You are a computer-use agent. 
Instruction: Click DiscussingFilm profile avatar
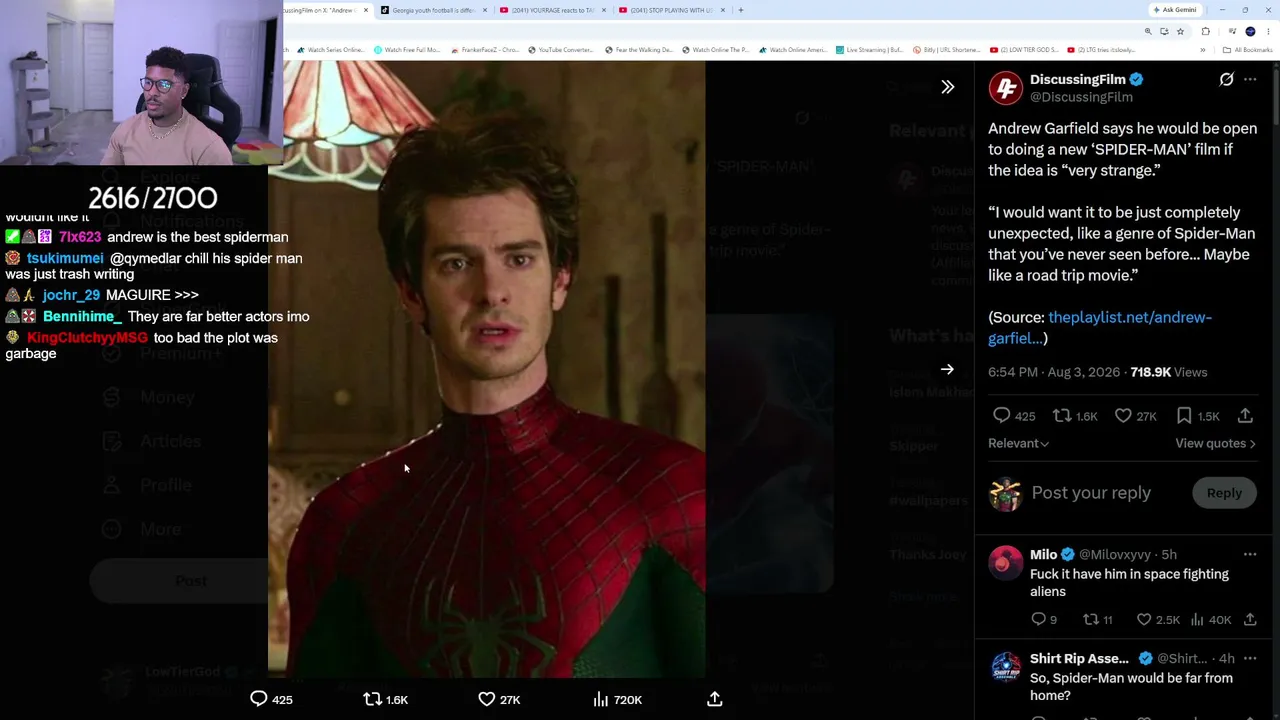pos(1005,88)
